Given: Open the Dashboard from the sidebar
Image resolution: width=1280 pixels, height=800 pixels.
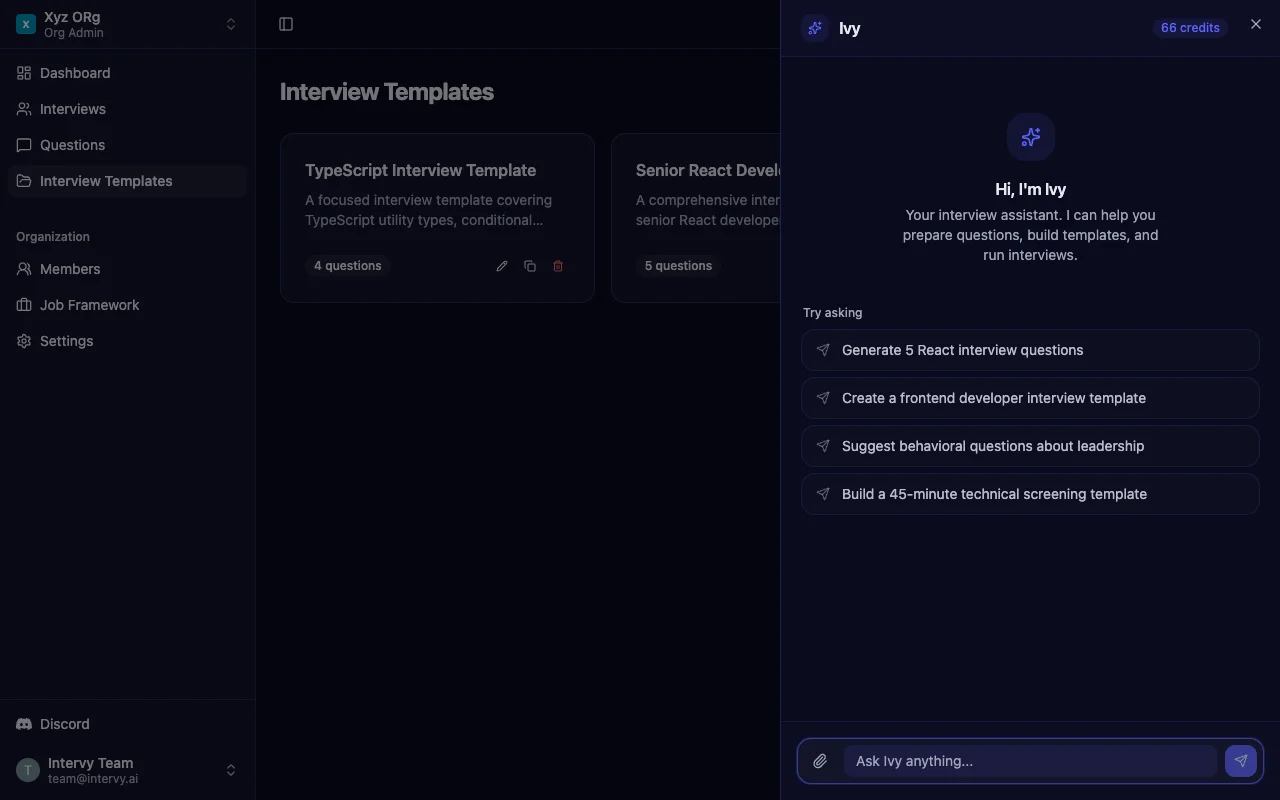Looking at the screenshot, I should [73, 73].
